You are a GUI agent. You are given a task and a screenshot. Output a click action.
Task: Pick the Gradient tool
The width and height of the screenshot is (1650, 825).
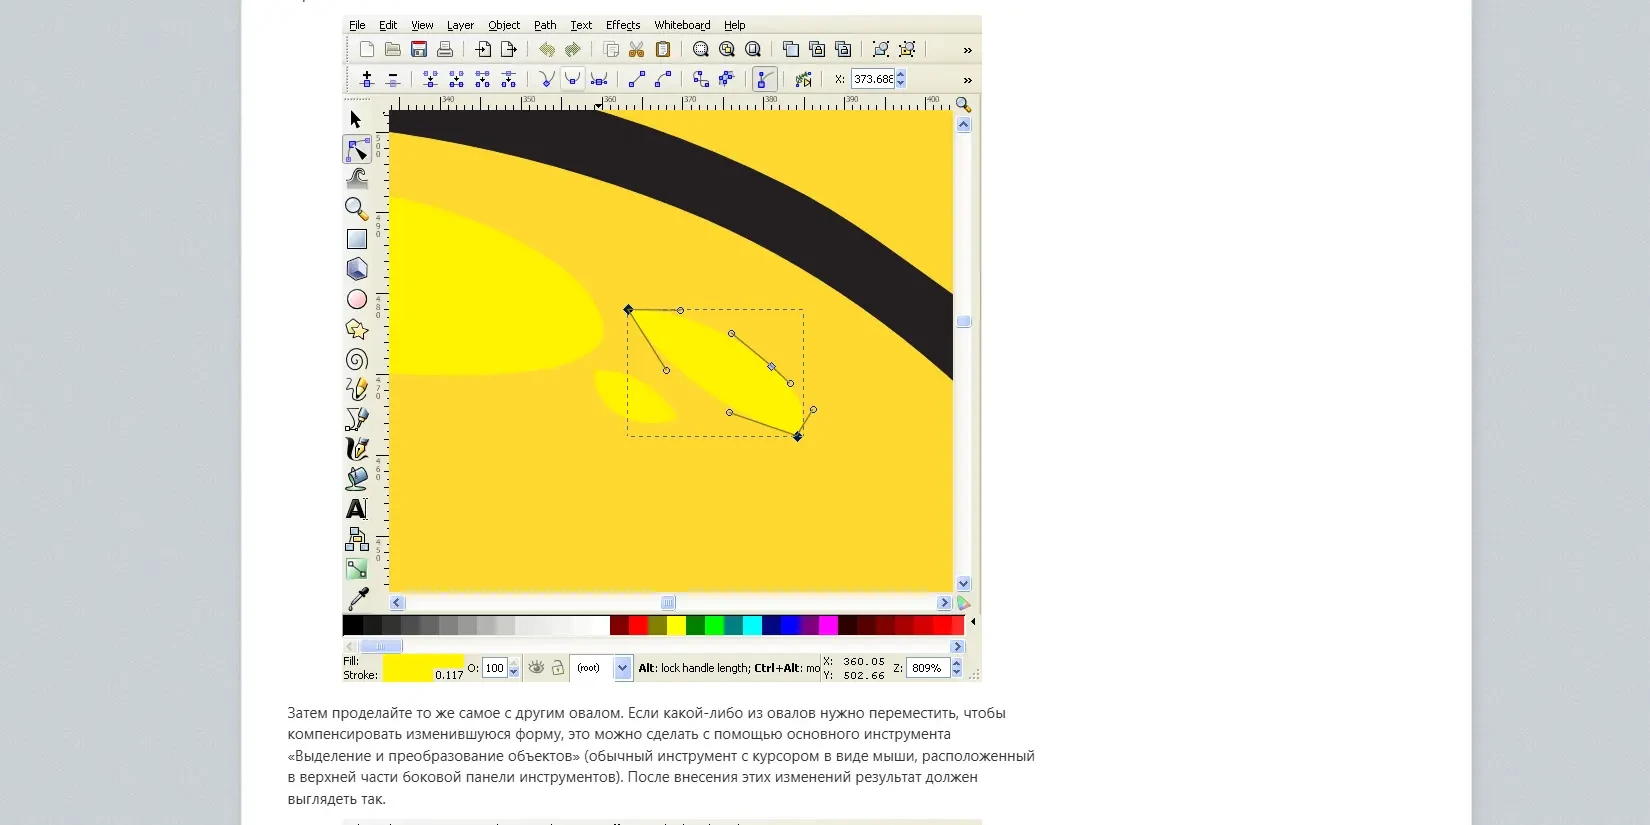pyautogui.click(x=357, y=569)
